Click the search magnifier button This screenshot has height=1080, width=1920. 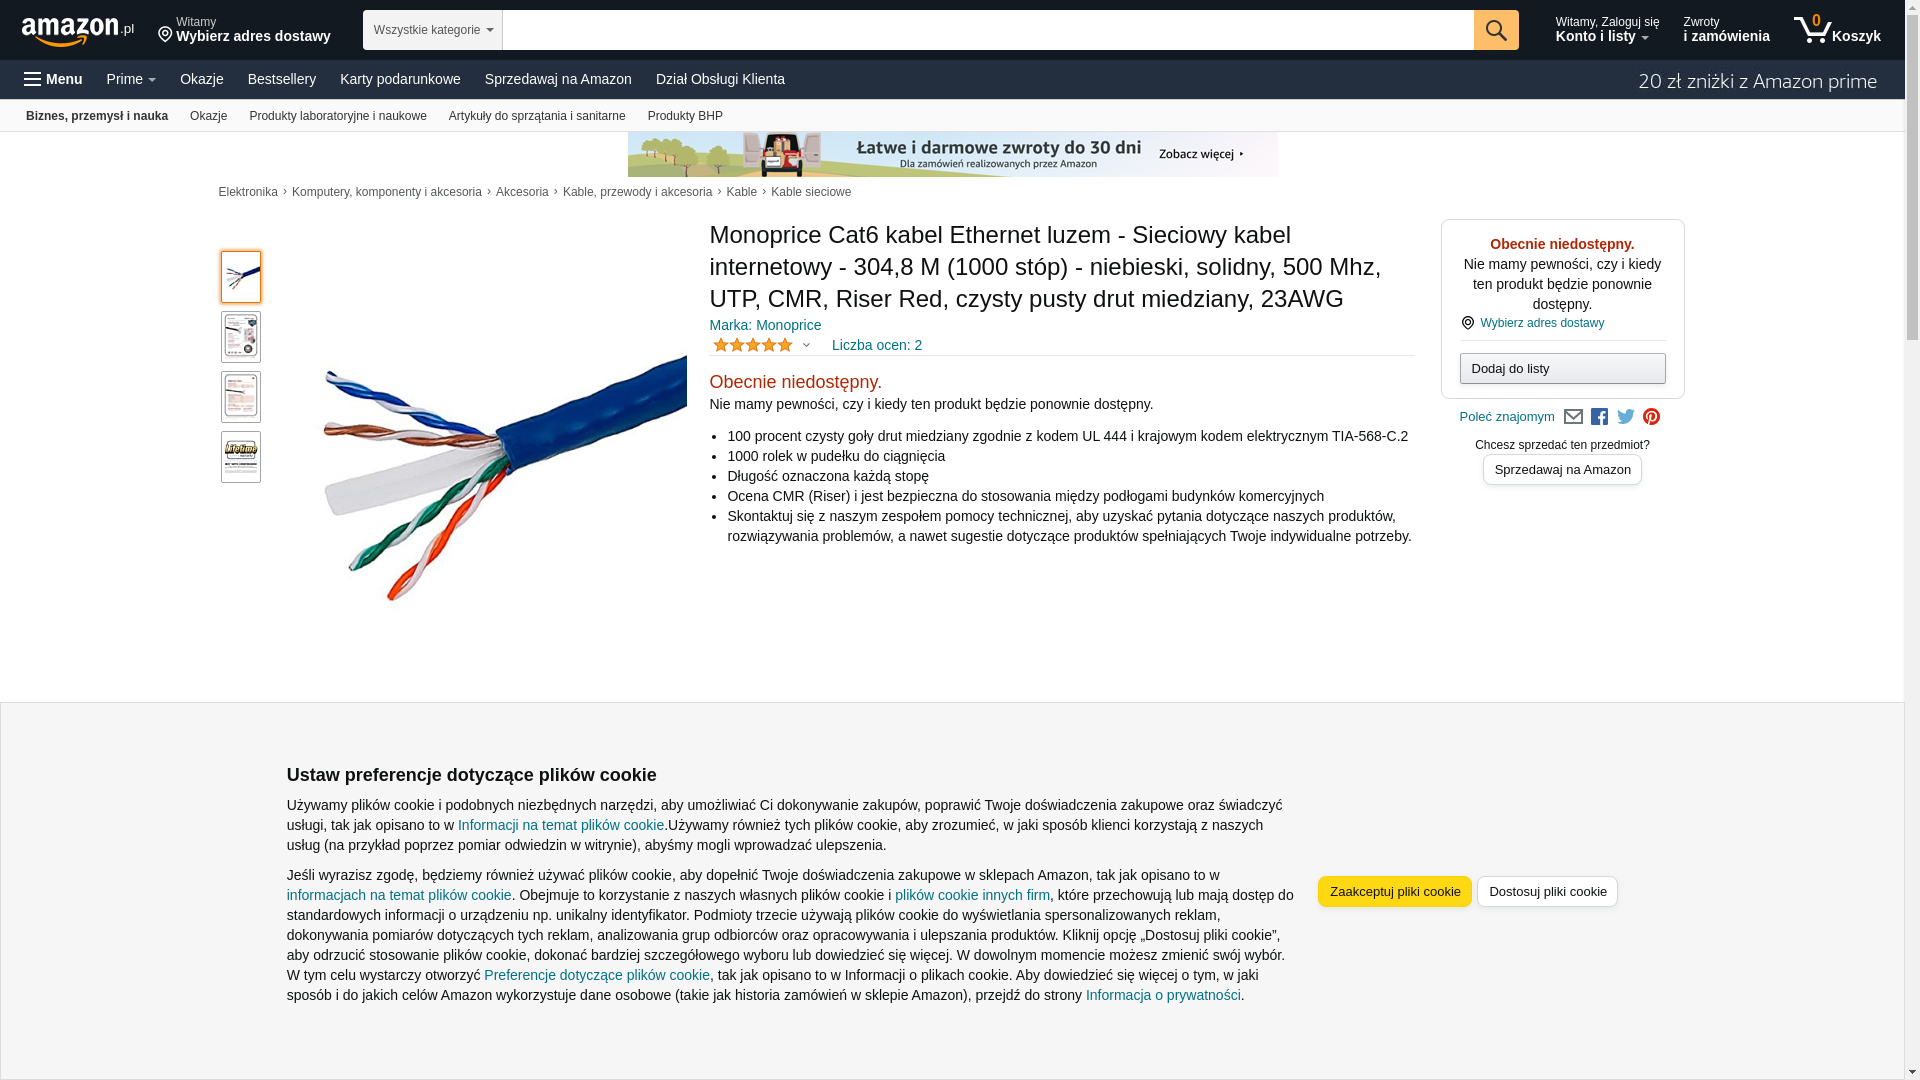pyautogui.click(x=1496, y=30)
